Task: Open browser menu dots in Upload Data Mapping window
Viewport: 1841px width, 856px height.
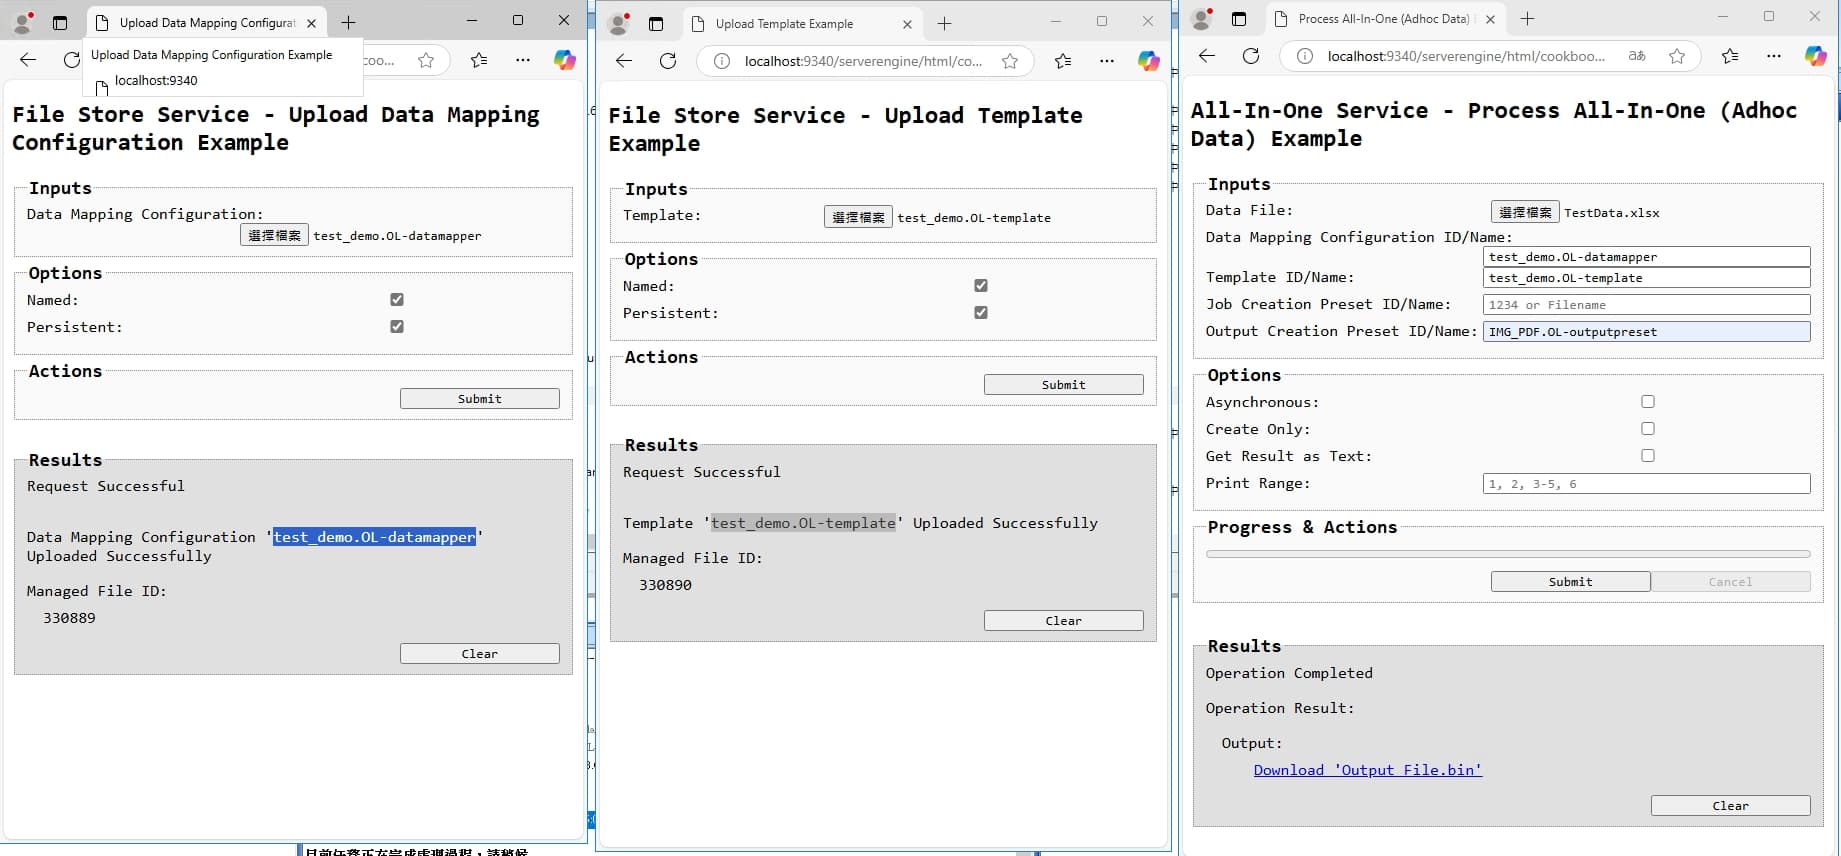Action: 523,60
